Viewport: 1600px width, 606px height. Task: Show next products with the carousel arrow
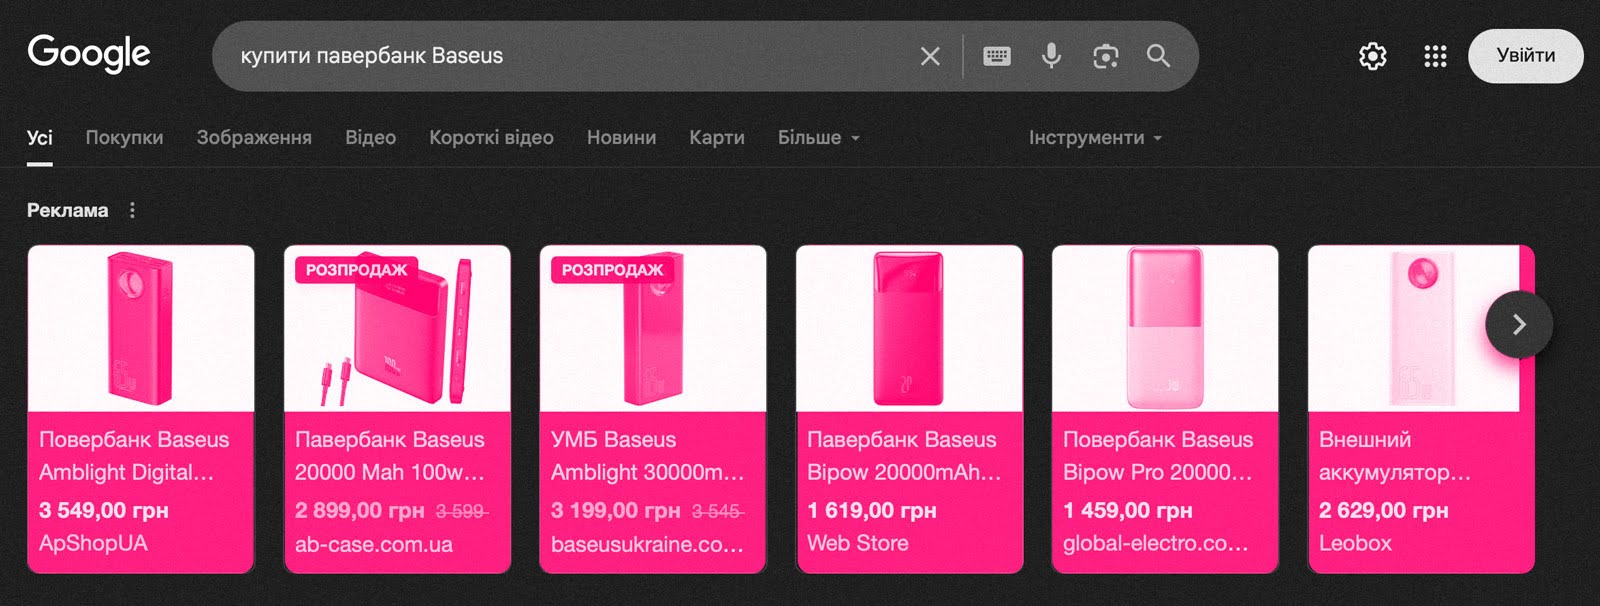(1519, 324)
